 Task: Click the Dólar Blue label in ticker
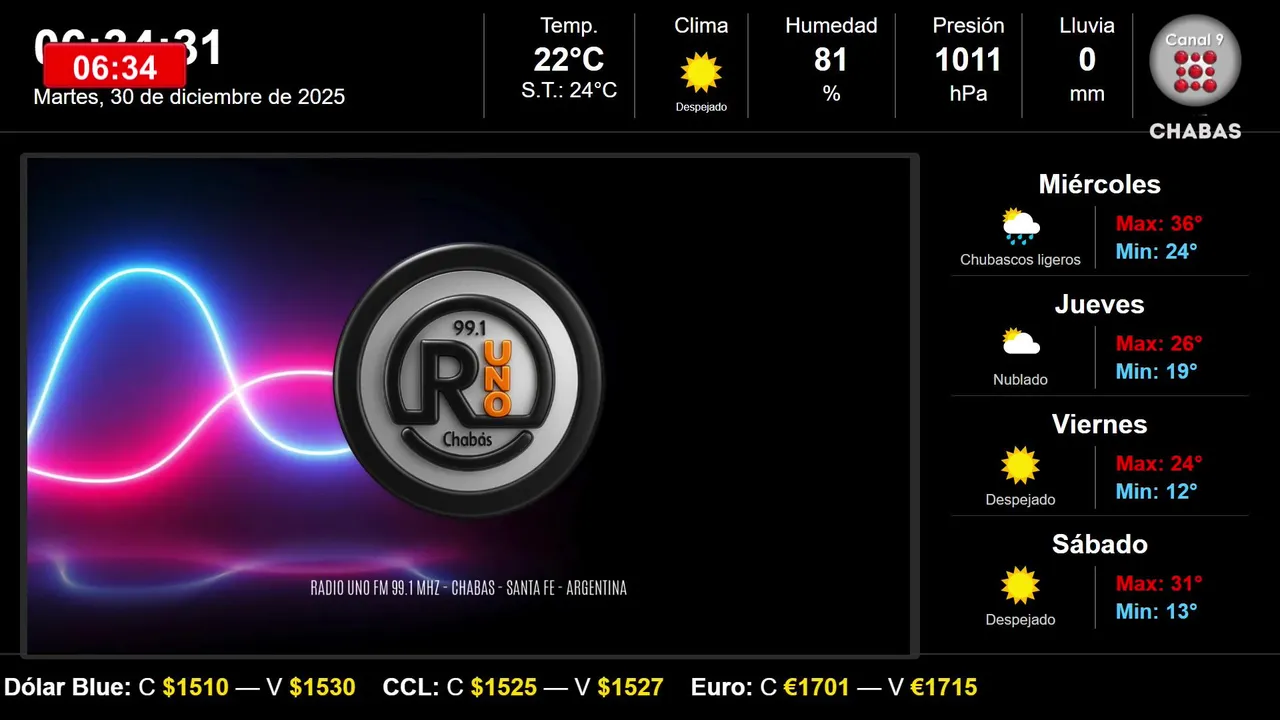pyautogui.click(x=67, y=687)
